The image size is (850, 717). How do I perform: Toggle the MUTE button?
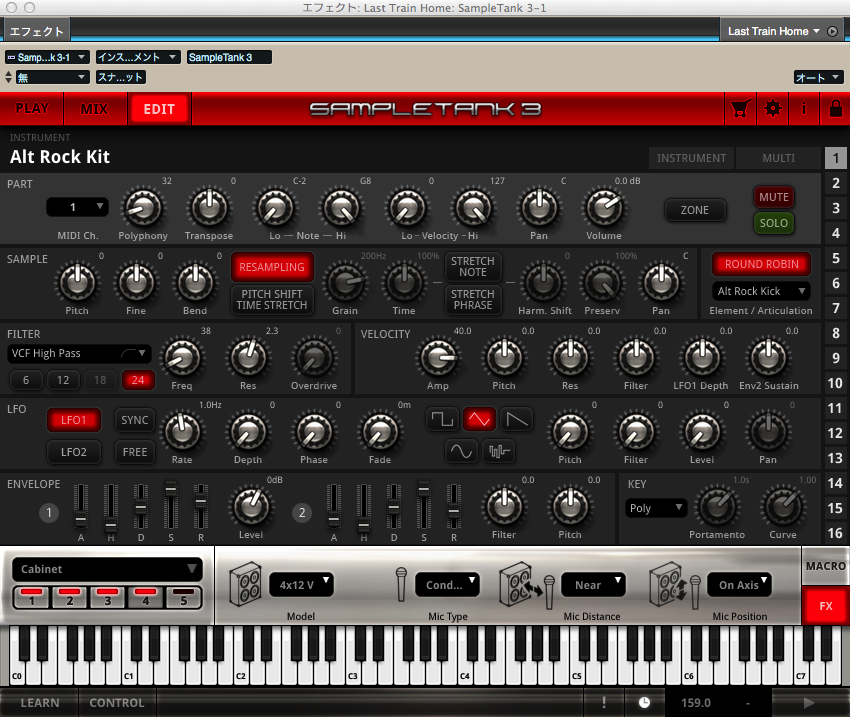pyautogui.click(x=774, y=197)
